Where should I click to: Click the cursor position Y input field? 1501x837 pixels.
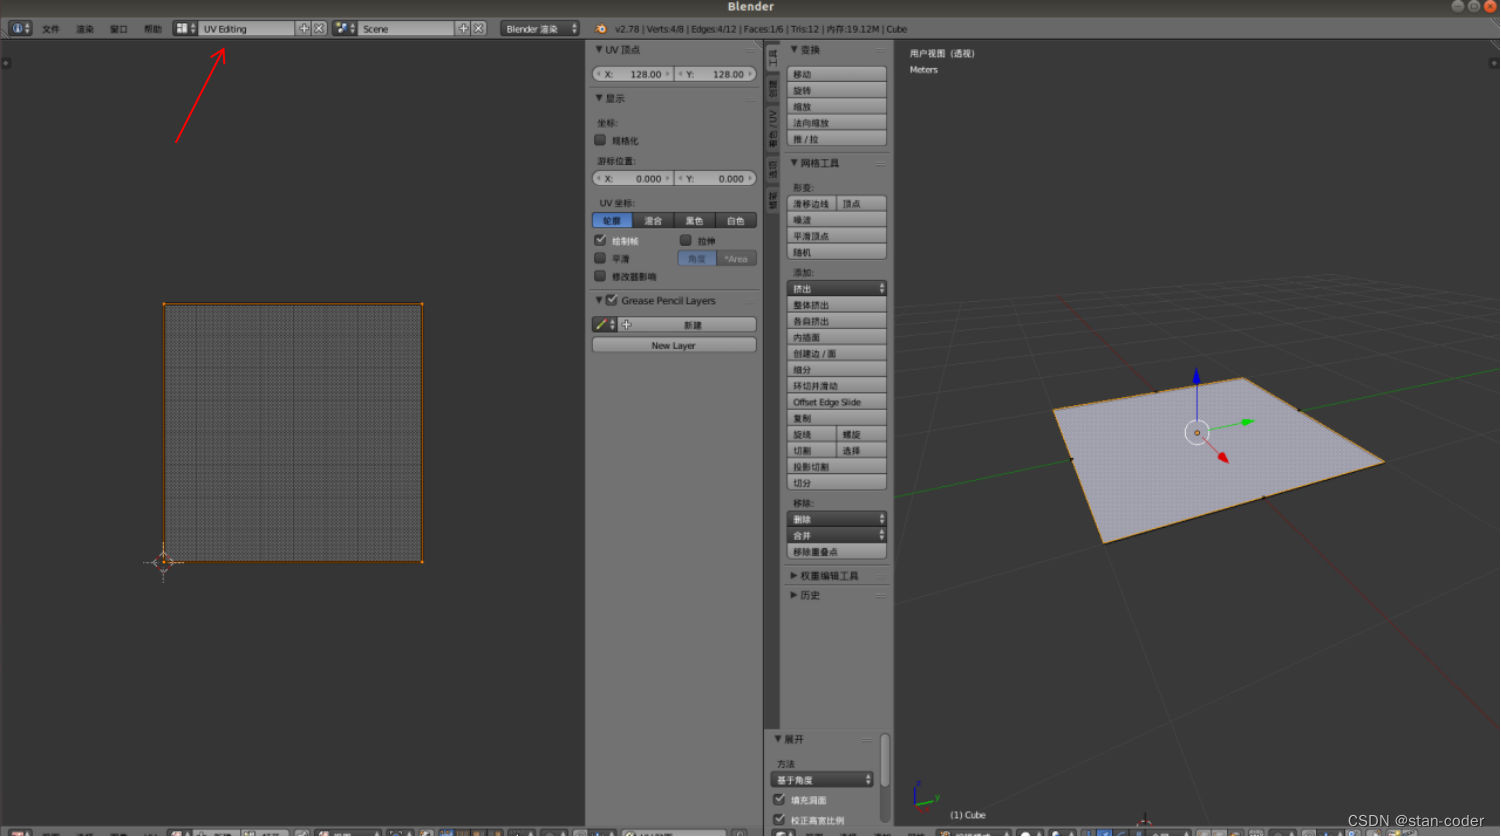tap(717, 178)
